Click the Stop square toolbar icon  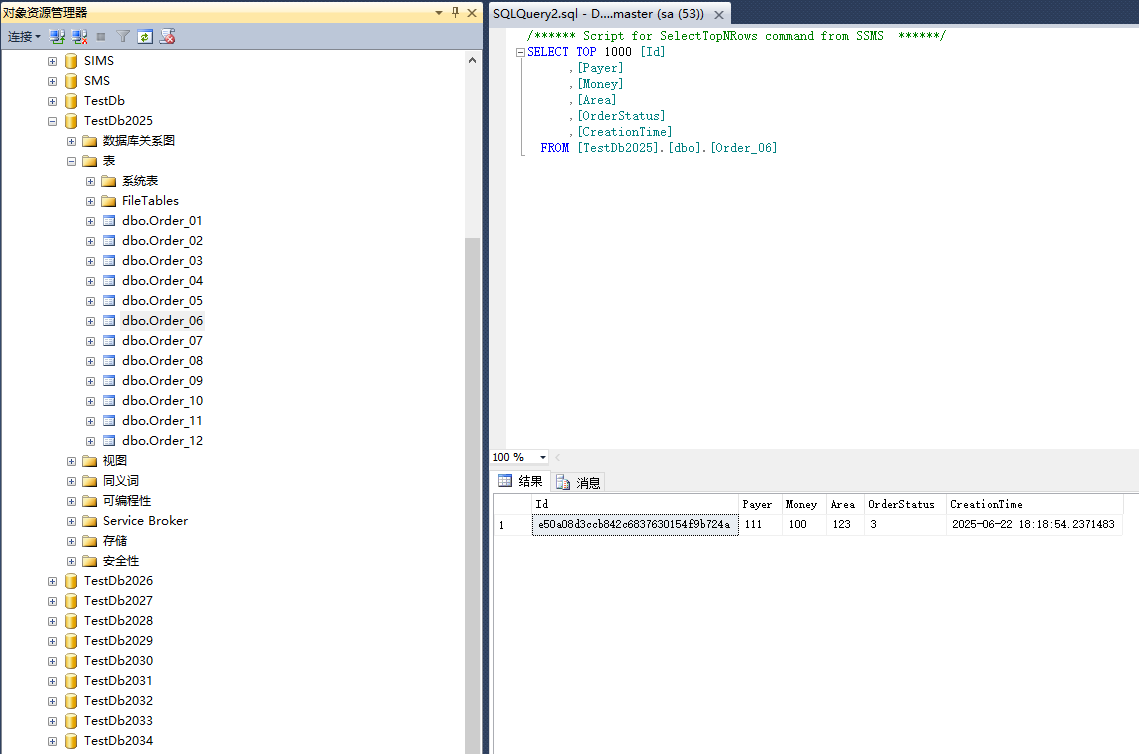101,36
